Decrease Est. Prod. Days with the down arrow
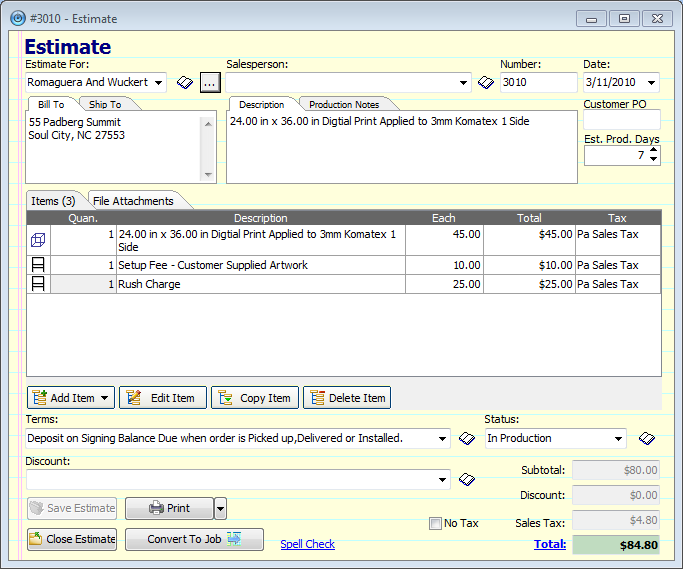 tap(653, 160)
